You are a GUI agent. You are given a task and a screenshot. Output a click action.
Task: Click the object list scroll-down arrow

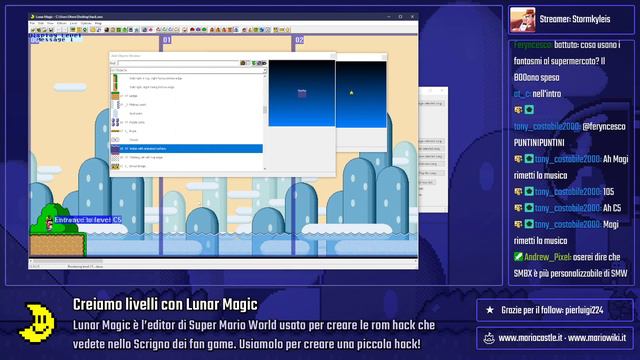[265, 168]
